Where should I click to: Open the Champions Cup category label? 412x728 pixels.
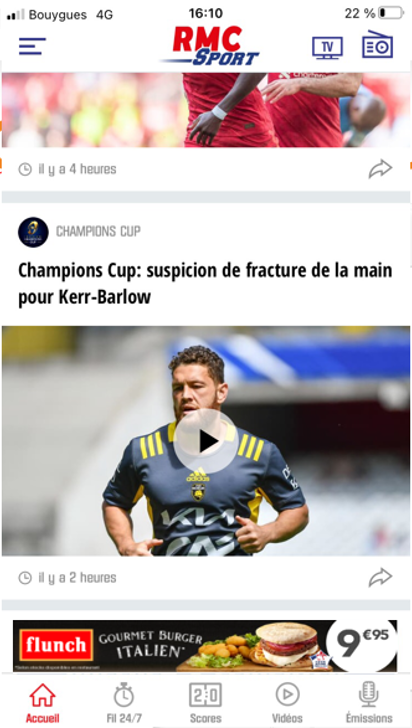click(98, 231)
